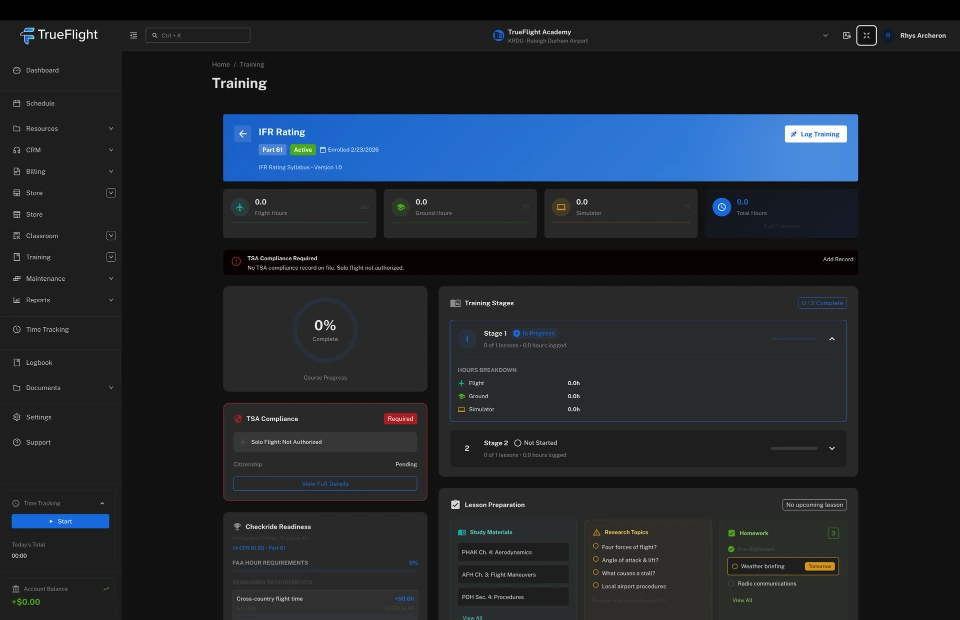Viewport: 960px width, 620px height.
Task: Click the Stage 2 progress bar
Action: click(794, 448)
